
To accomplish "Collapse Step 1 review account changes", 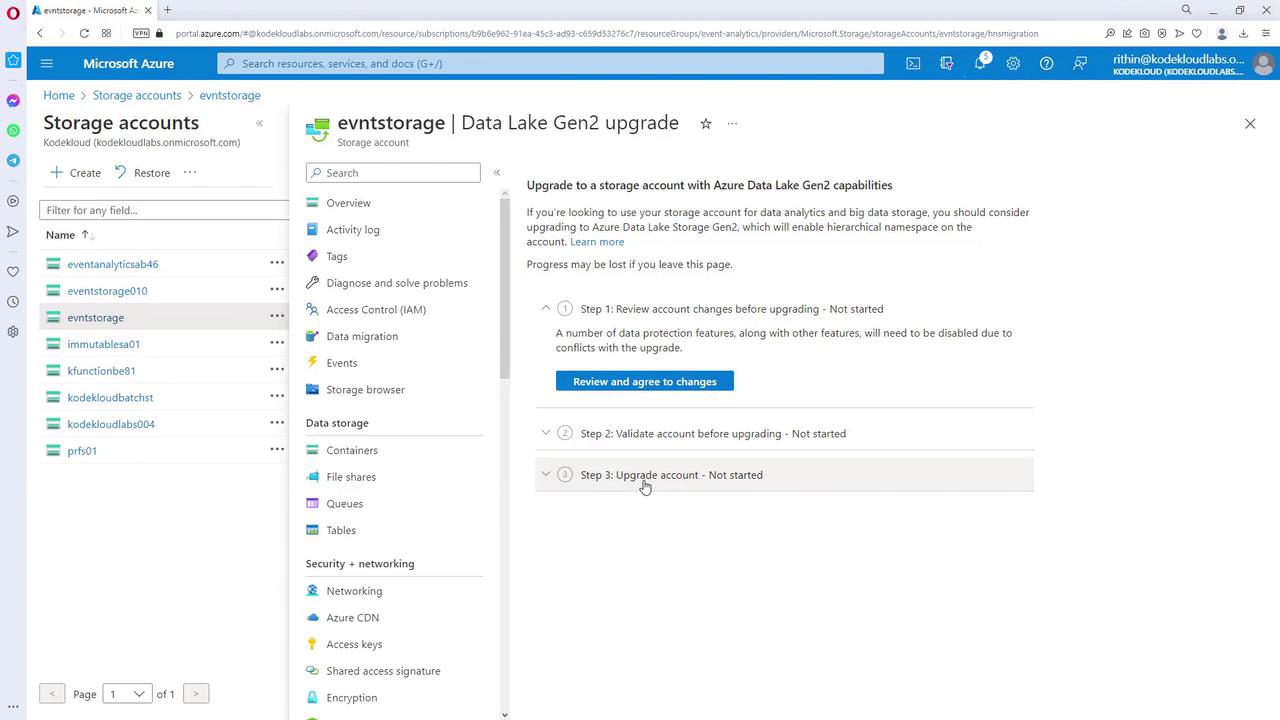I will point(546,309).
